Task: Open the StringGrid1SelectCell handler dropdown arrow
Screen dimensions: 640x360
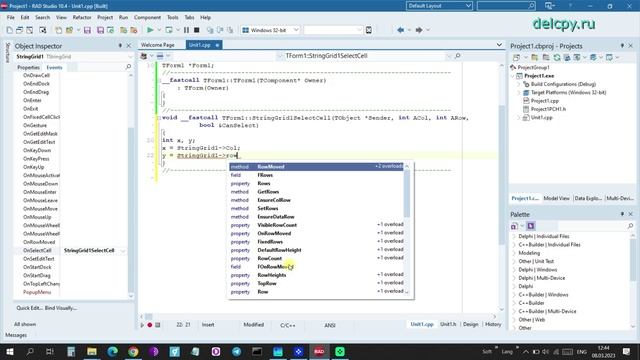Action: [123, 251]
